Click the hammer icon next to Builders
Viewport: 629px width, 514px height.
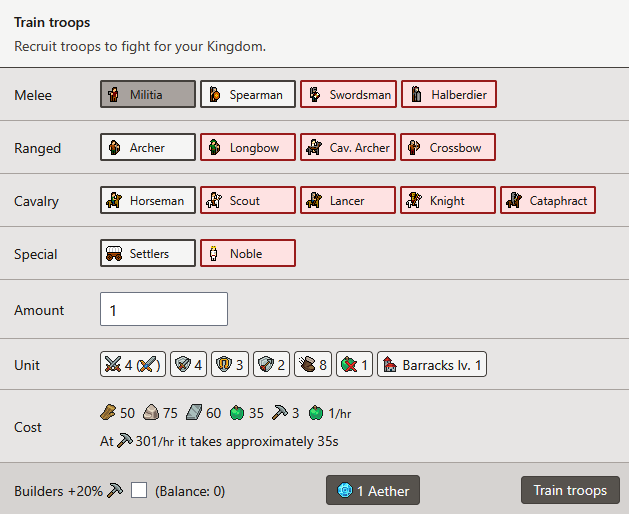[115, 490]
